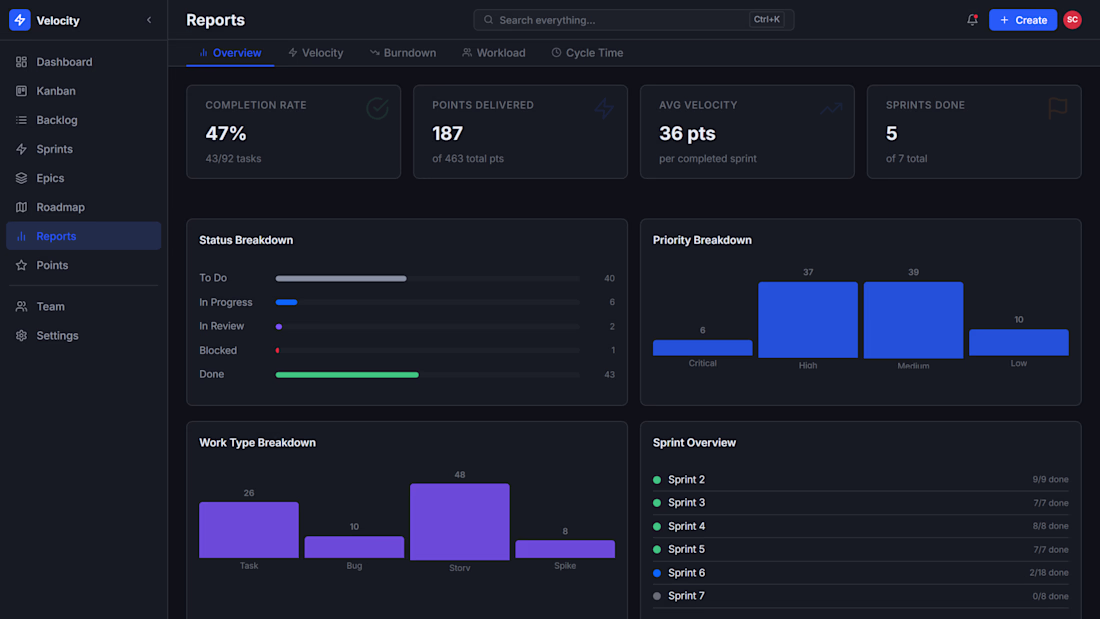
Task: Select the Sprint 6 row
Action: pyautogui.click(x=861, y=573)
